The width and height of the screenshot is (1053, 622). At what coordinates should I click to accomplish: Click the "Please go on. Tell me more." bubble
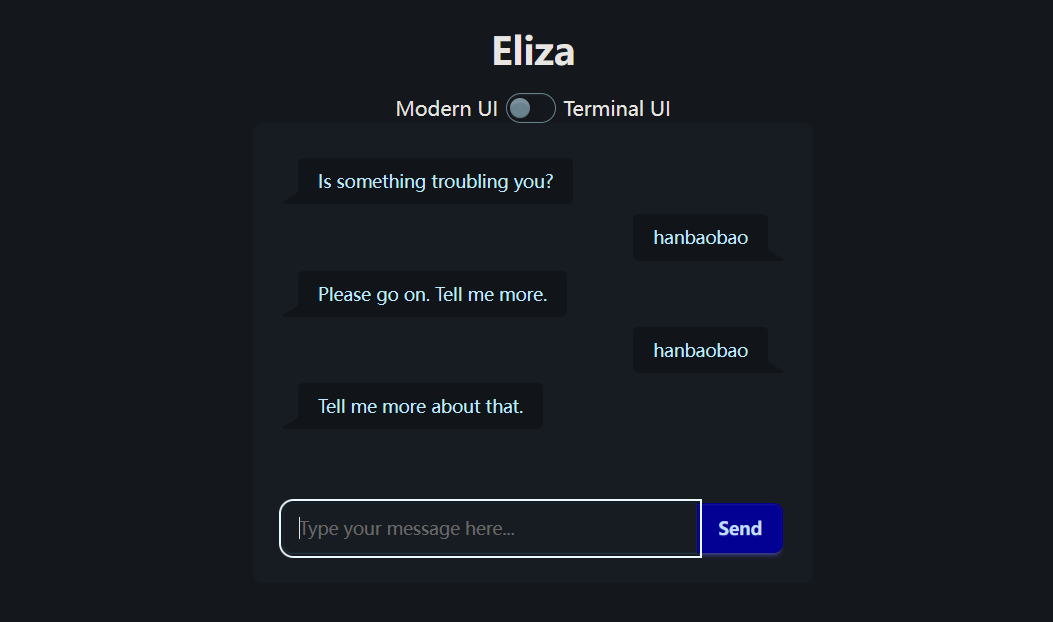[432, 294]
